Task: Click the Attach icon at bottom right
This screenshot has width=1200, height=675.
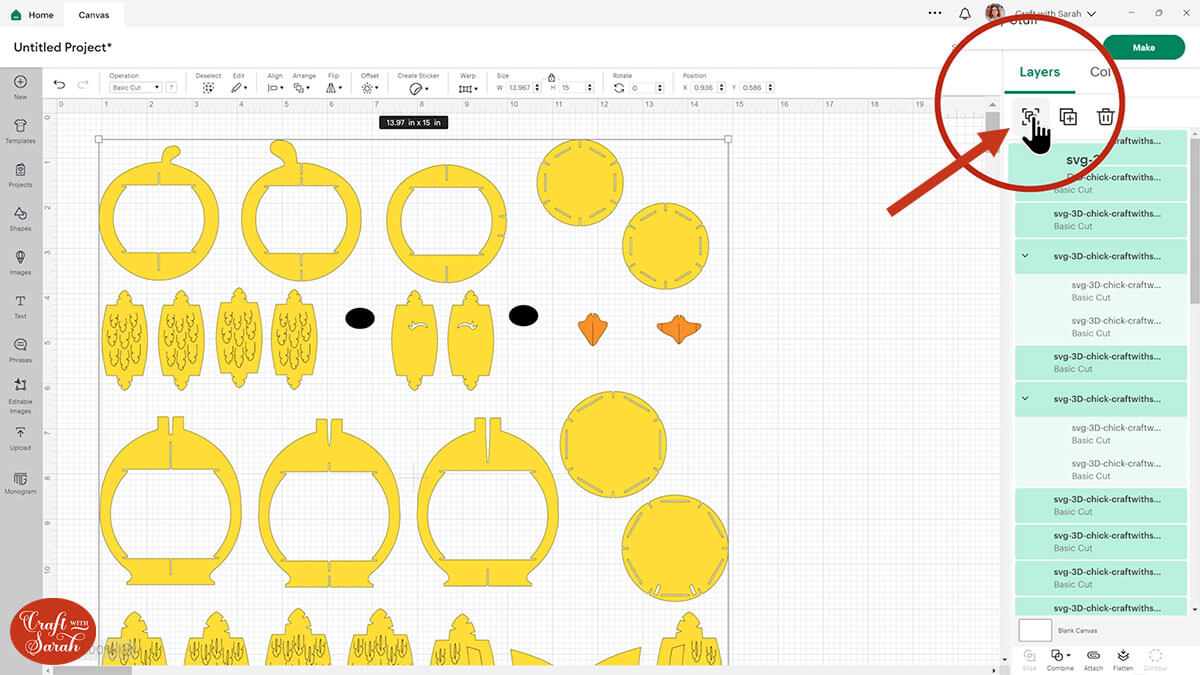Action: click(1093, 657)
